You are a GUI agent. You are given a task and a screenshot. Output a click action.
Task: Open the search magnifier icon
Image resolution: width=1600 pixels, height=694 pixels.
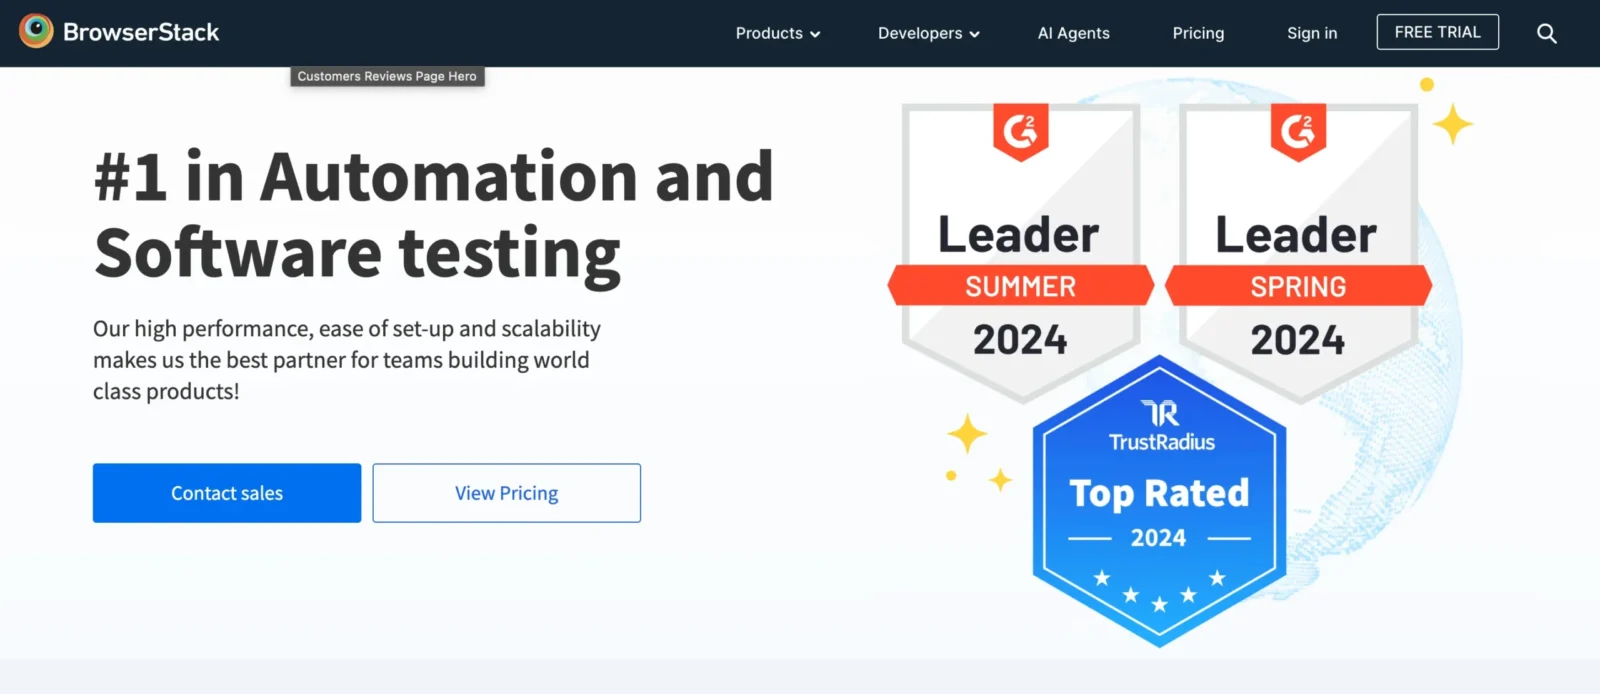click(x=1546, y=33)
